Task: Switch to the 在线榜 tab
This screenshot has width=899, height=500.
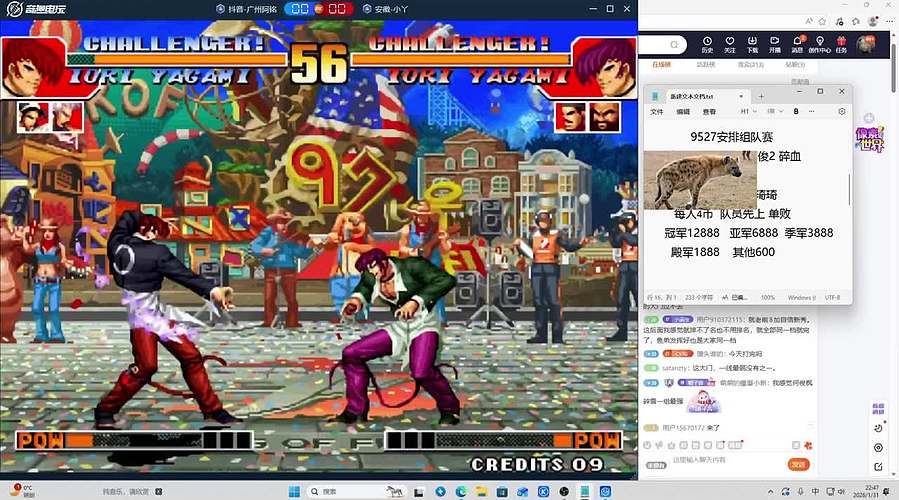Action: click(x=661, y=64)
